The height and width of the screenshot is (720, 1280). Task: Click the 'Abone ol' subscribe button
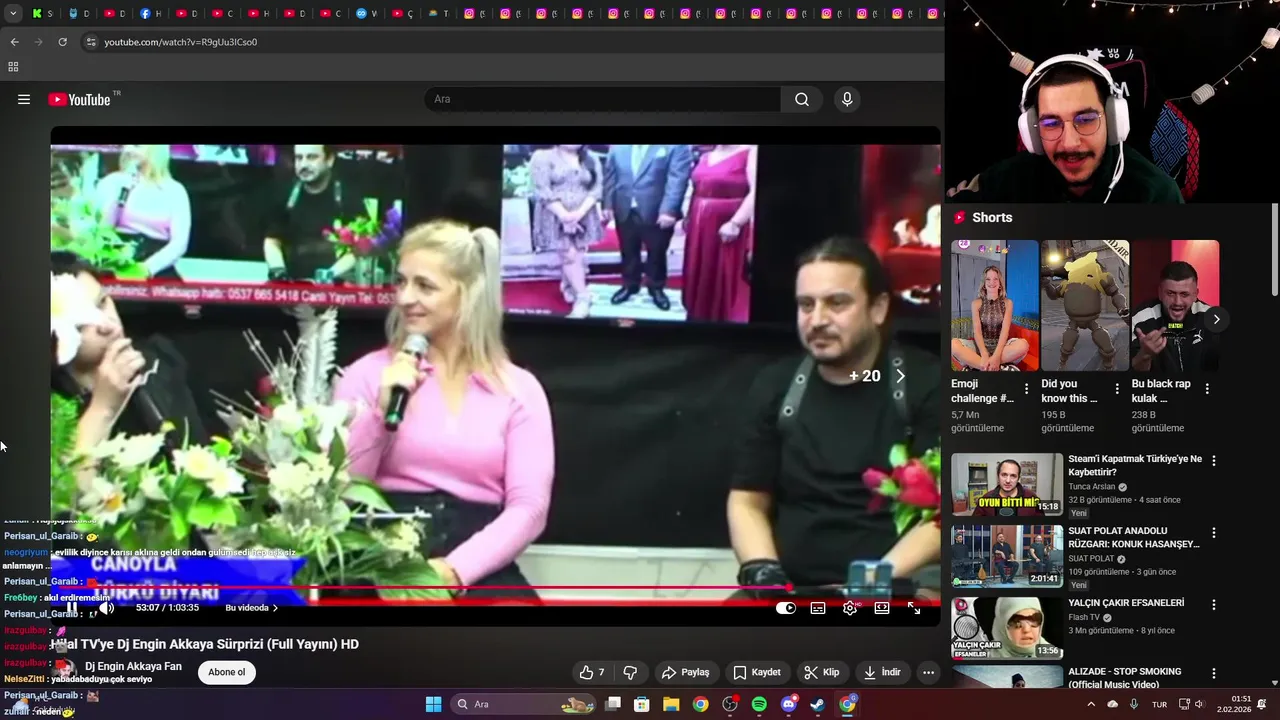coord(227,672)
